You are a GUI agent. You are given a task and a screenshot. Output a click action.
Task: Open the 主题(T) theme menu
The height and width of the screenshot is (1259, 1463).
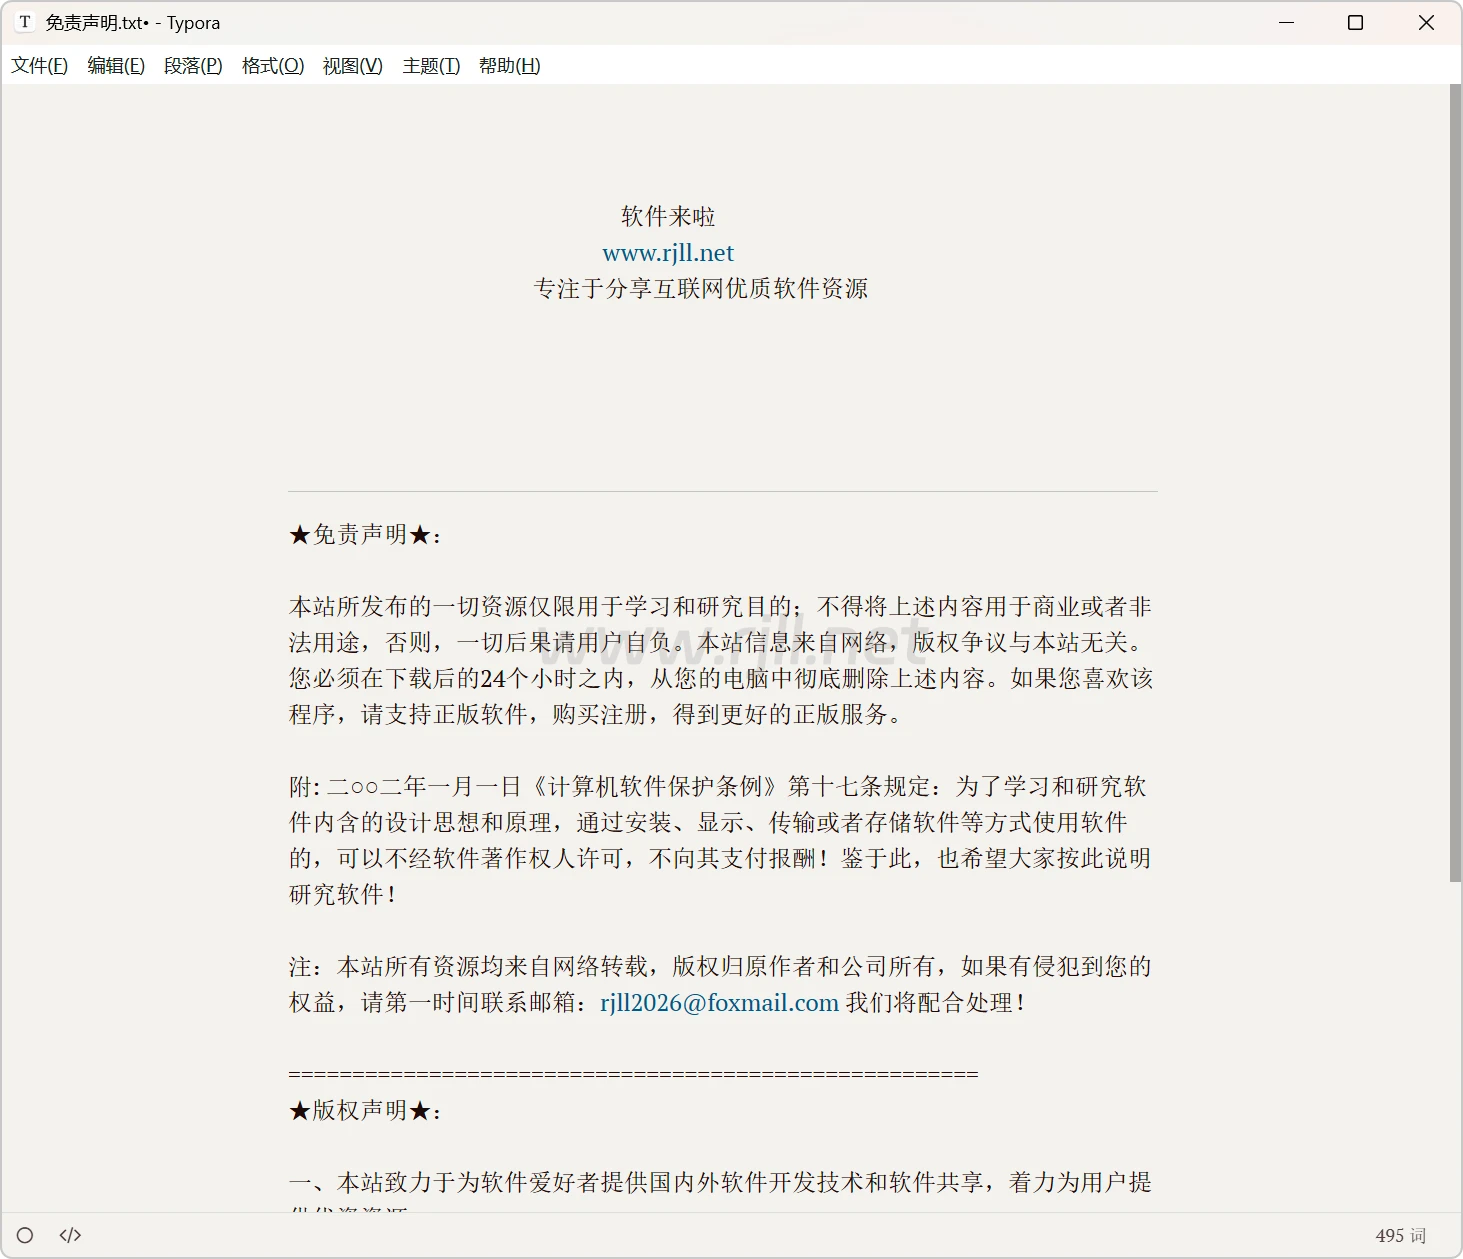point(431,66)
